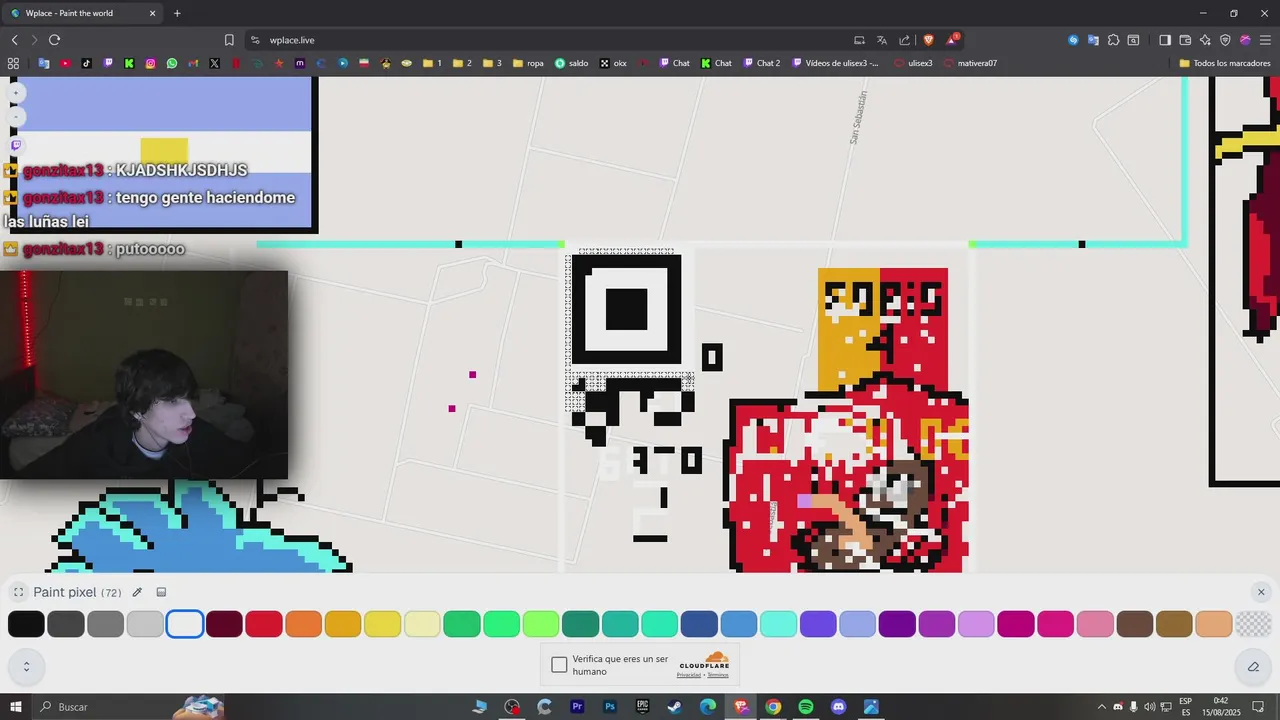Open the X (Twitter) bookmark
The image size is (1280, 720).
(215, 63)
